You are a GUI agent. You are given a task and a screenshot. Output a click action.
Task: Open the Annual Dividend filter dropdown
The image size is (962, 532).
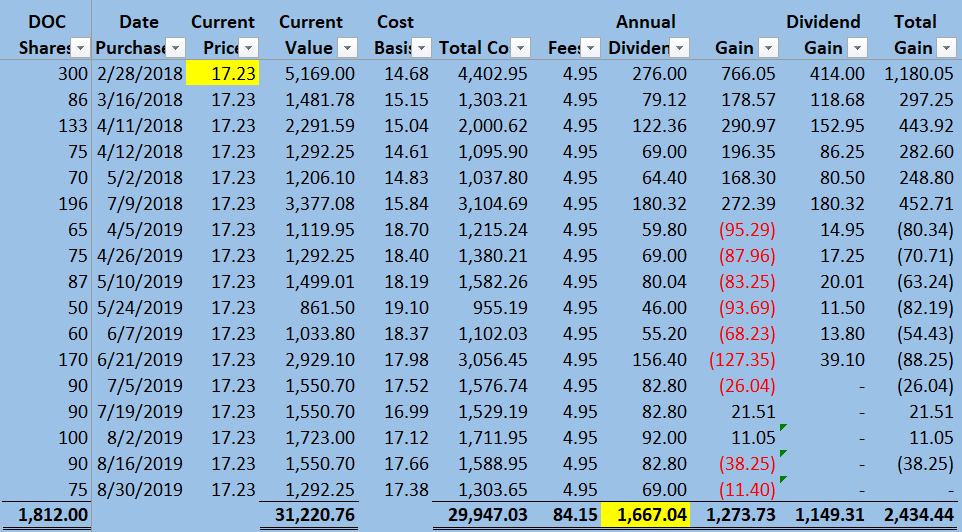680,47
